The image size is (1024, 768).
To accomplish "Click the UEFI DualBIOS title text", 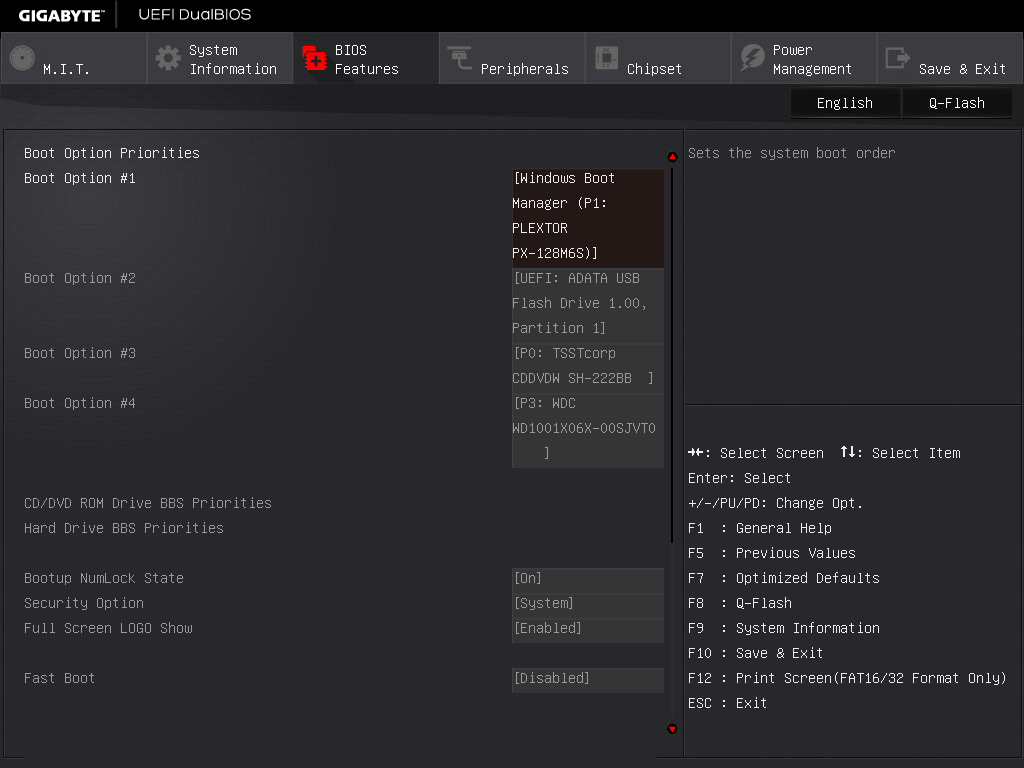I will (195, 14).
